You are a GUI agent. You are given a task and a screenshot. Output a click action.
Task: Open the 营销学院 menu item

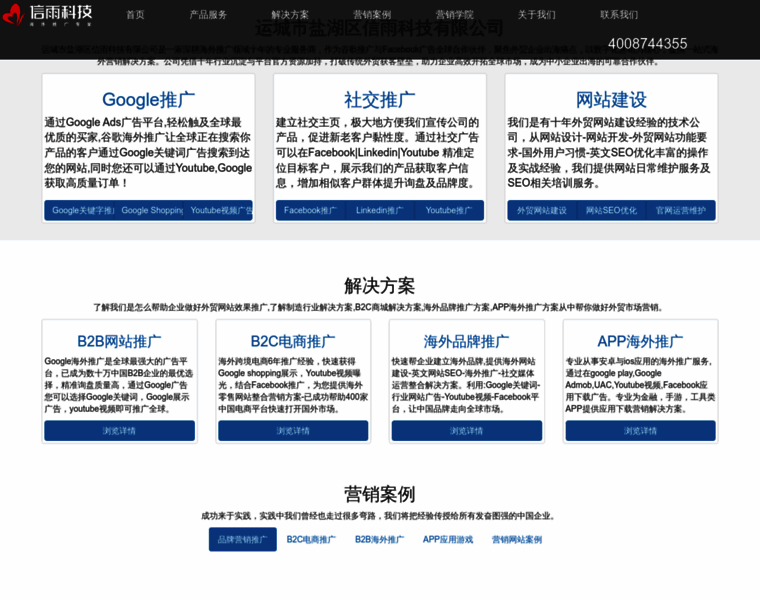pyautogui.click(x=455, y=15)
